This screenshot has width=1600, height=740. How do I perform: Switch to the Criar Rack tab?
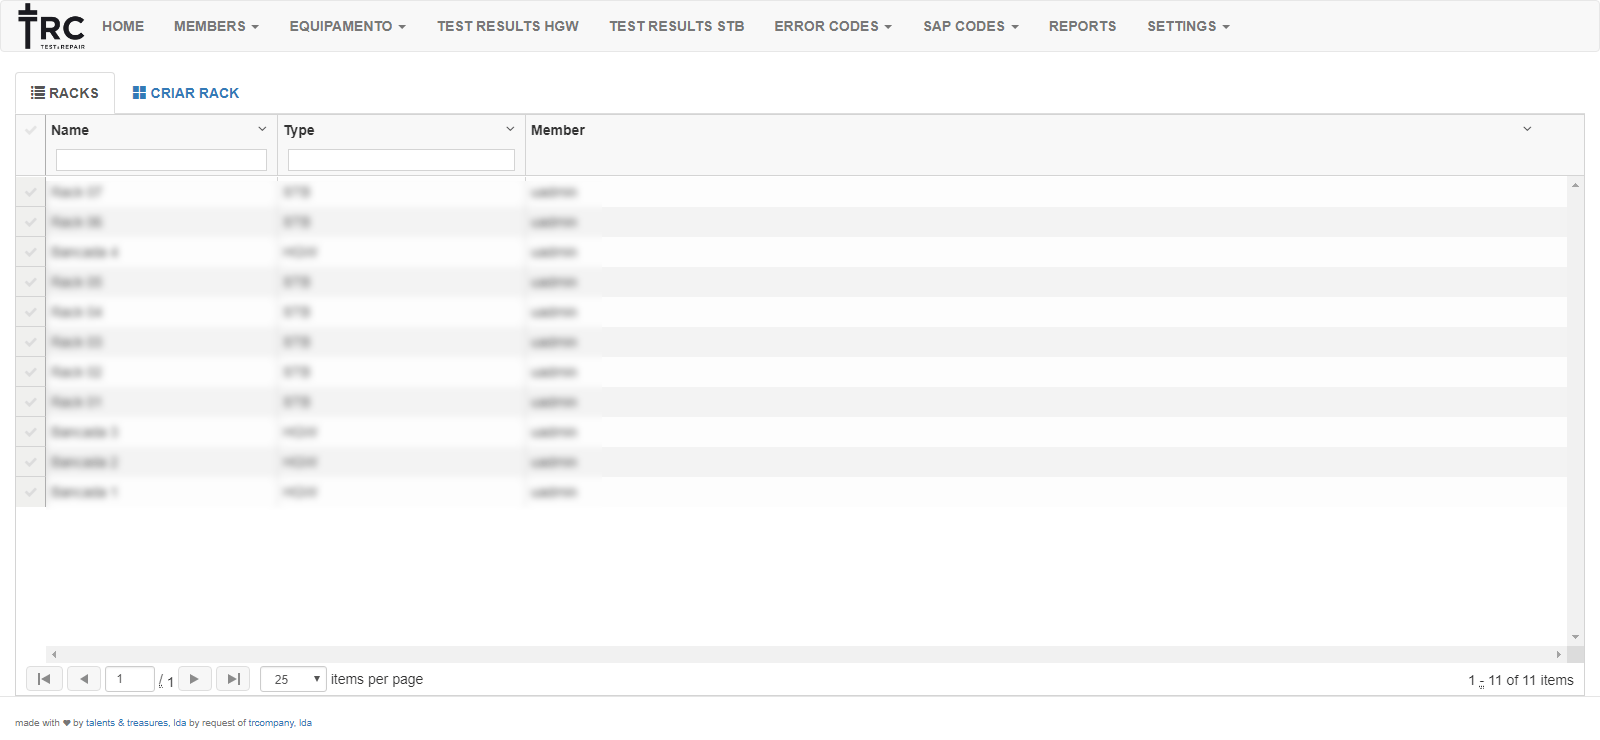186,93
